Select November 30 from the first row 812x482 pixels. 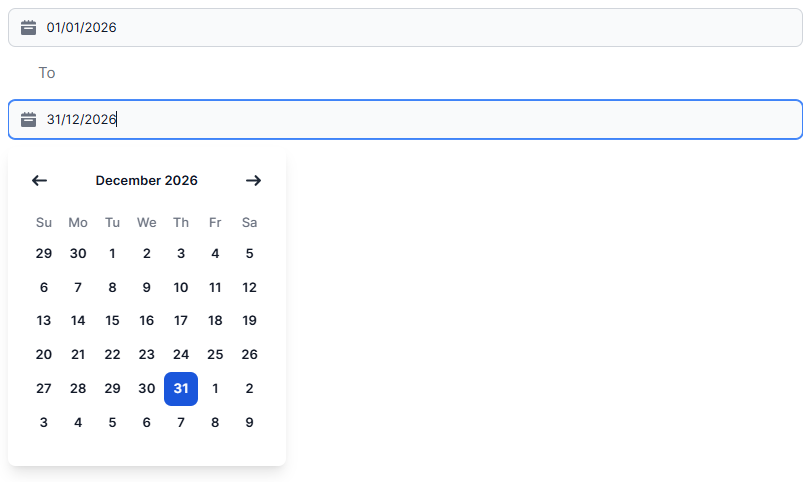(x=78, y=254)
